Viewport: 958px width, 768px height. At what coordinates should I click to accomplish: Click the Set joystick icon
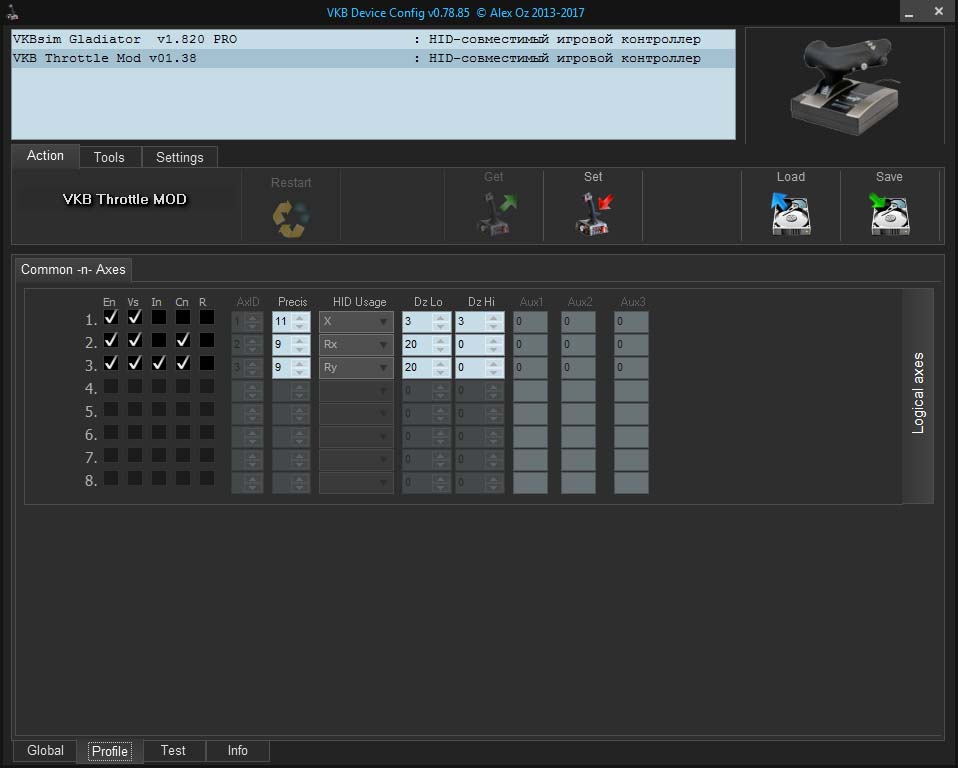(x=594, y=214)
